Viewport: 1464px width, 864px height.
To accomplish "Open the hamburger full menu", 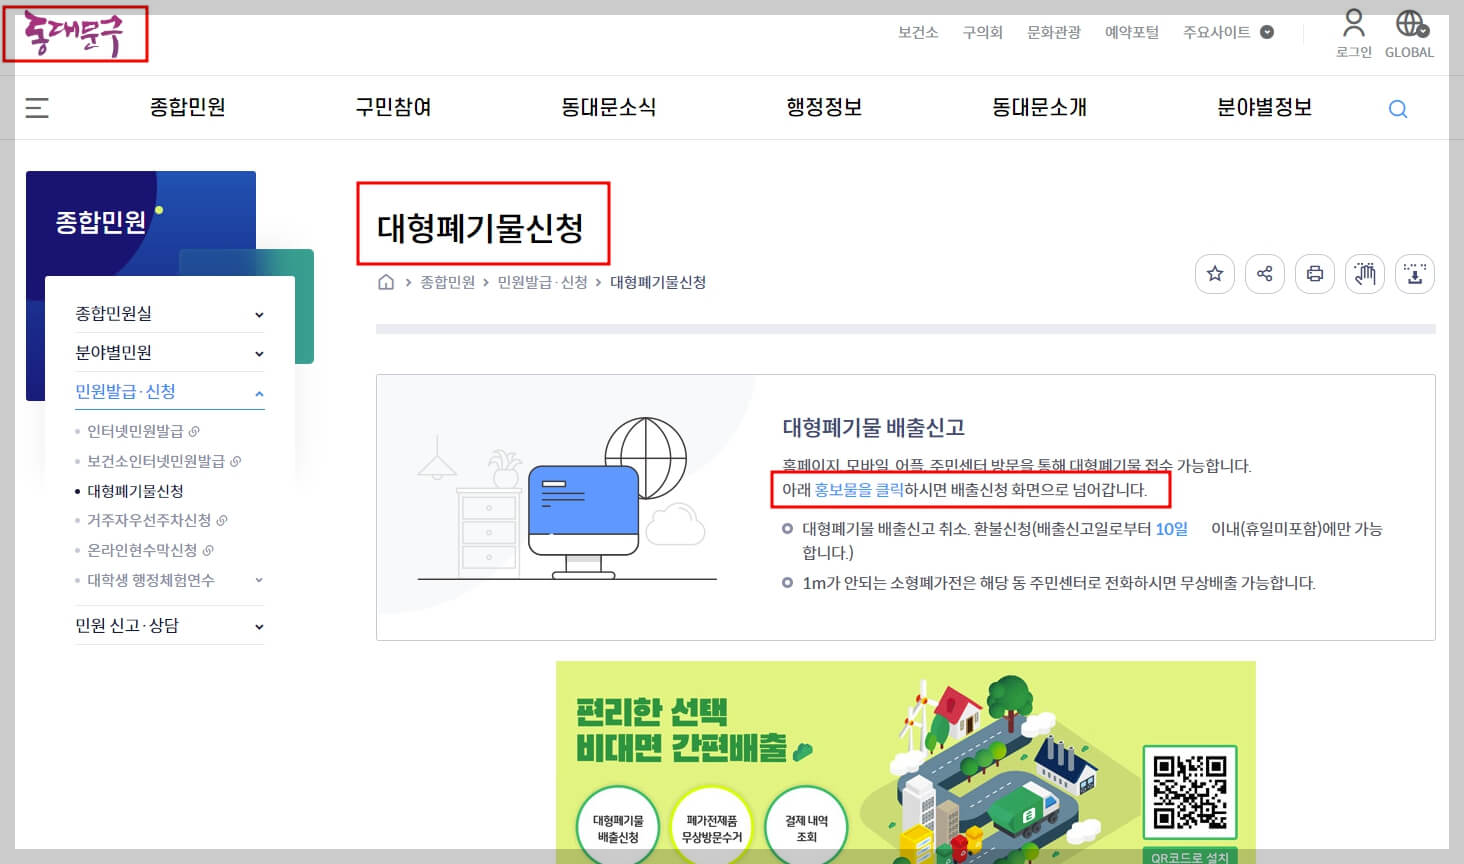I will [x=37, y=107].
